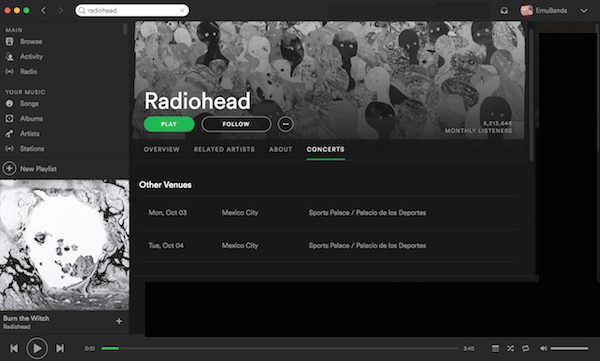This screenshot has height=361, width=600.
Task: Click the Other Venues heading
Action: 165,185
